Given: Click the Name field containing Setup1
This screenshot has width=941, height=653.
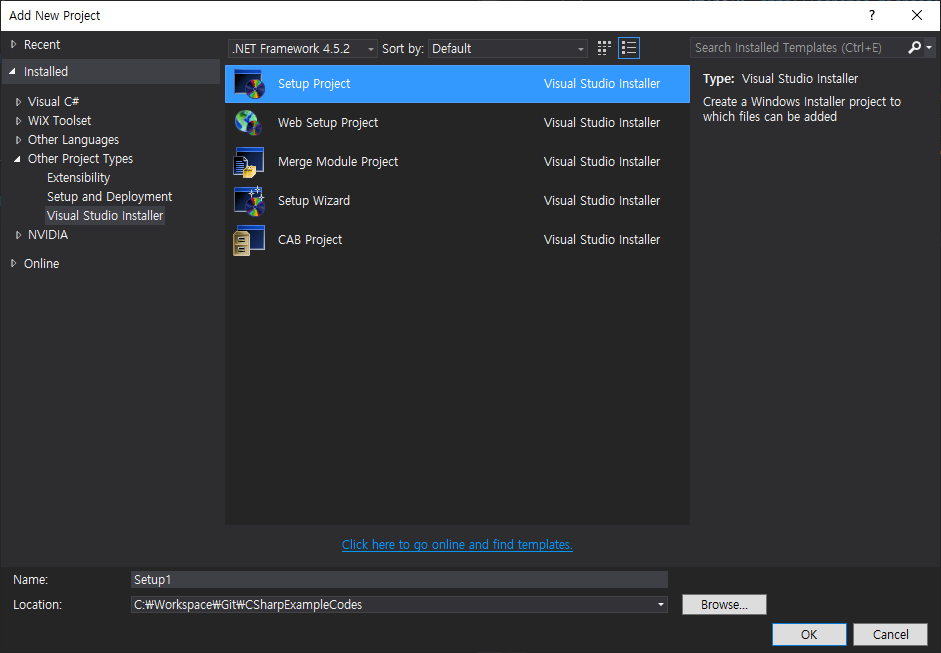Looking at the screenshot, I should point(399,579).
